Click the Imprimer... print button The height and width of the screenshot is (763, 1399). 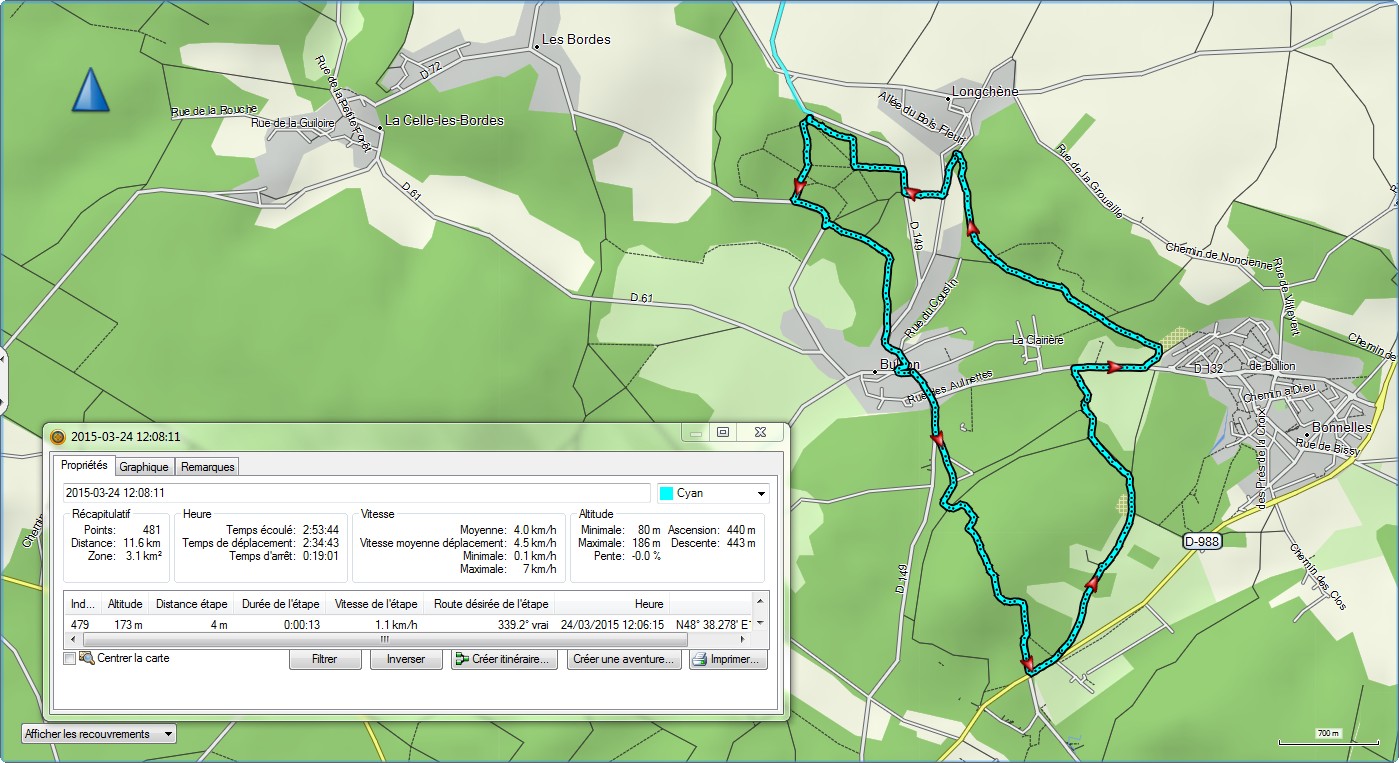tap(728, 660)
